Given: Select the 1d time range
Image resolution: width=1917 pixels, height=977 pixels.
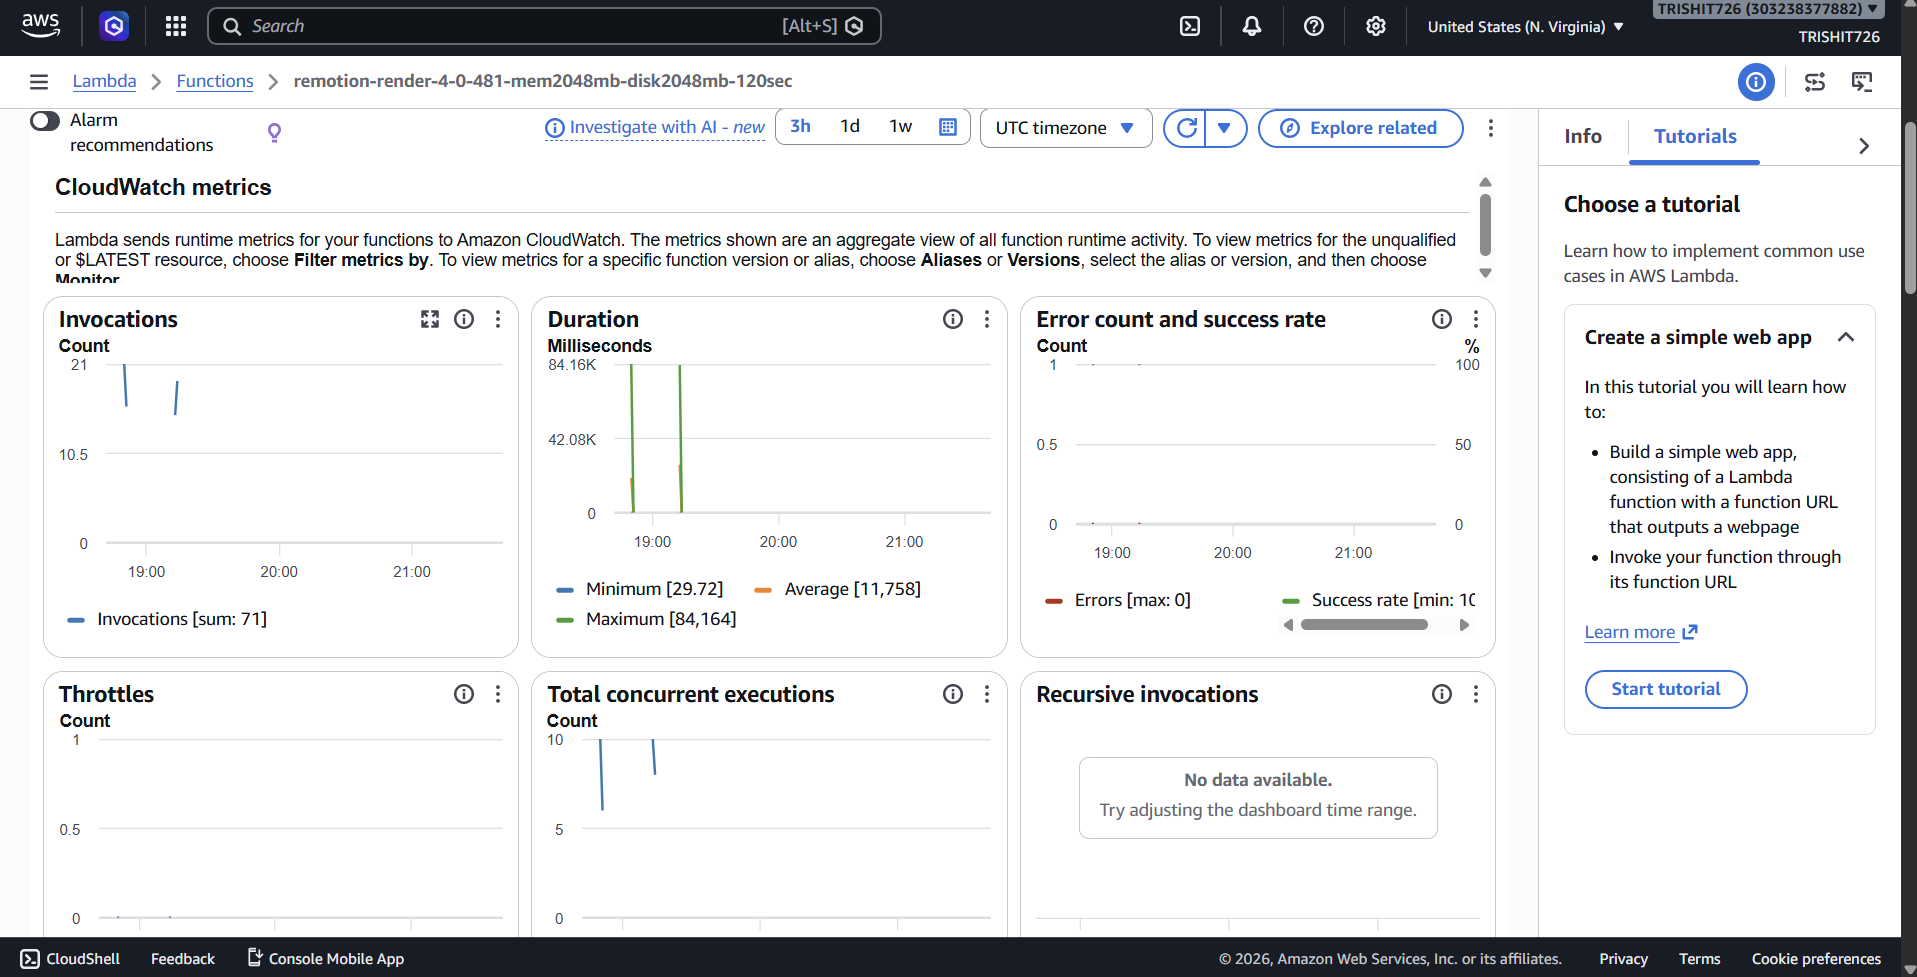Looking at the screenshot, I should (850, 127).
